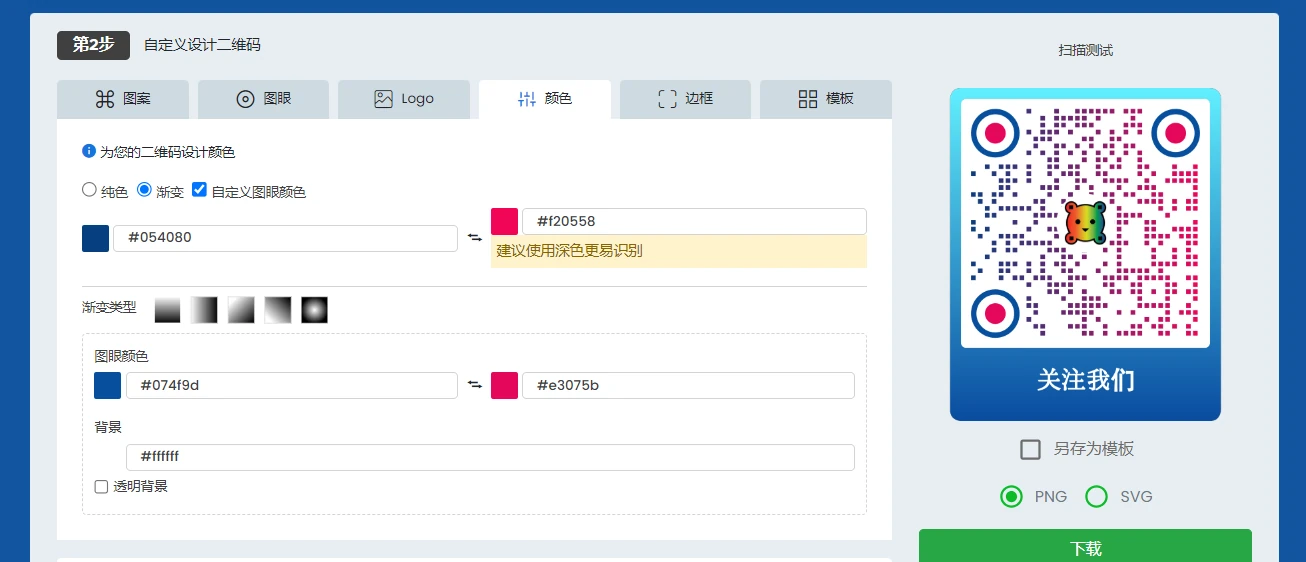The image size is (1306, 562).
Task: Click the 第2步 step badge
Action: (93, 45)
